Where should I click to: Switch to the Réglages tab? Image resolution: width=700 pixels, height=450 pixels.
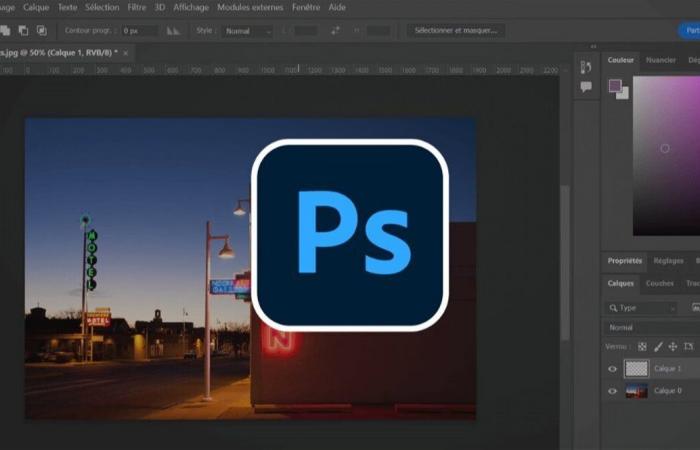668,261
